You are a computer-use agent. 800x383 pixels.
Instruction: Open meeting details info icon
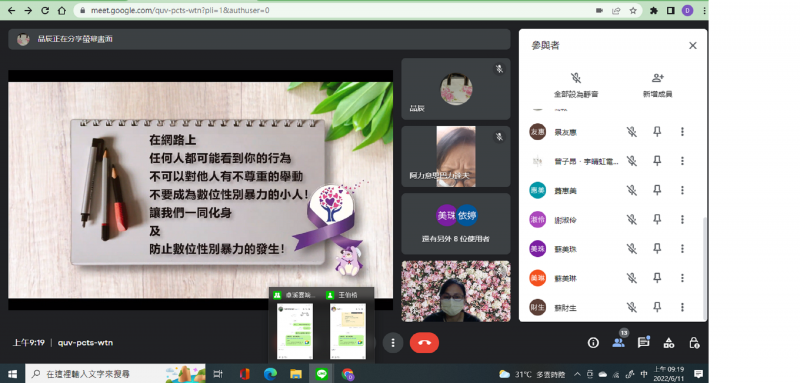coord(593,343)
